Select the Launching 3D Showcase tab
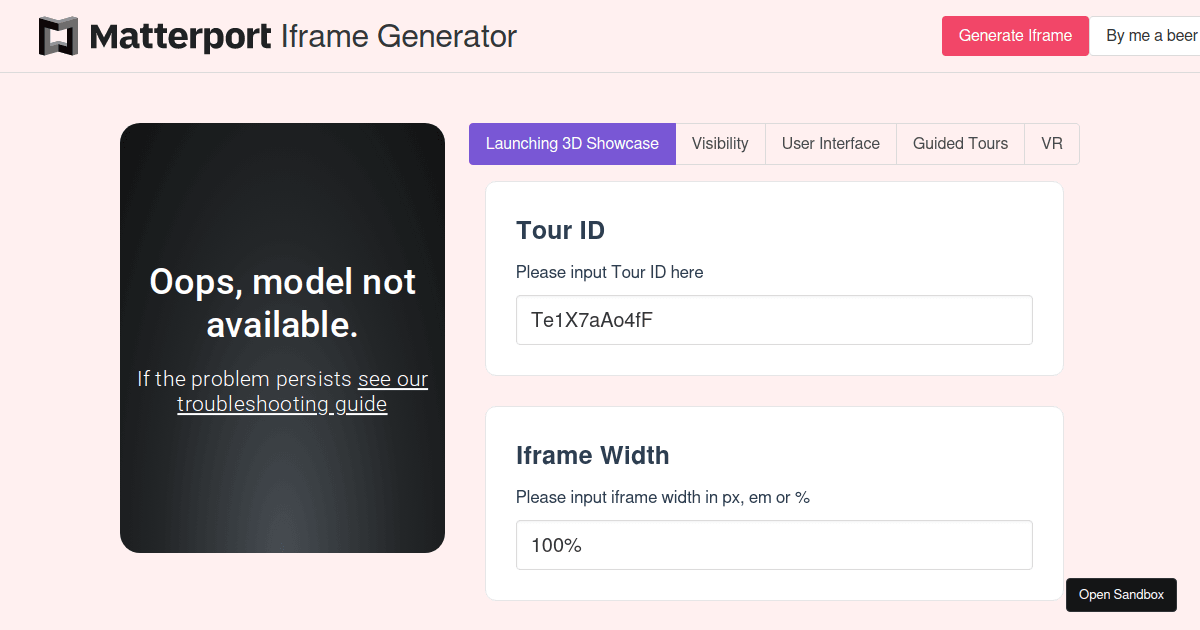The width and height of the screenshot is (1200, 630). [572, 144]
